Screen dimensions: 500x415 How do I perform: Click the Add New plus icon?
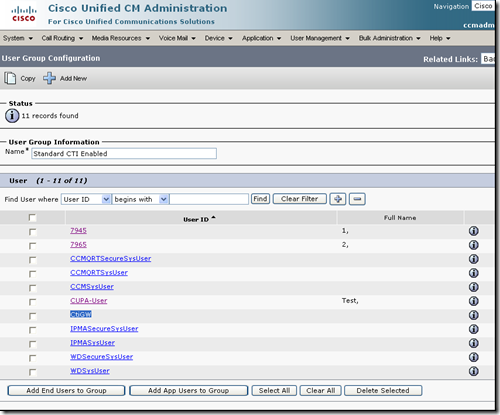(x=49, y=78)
